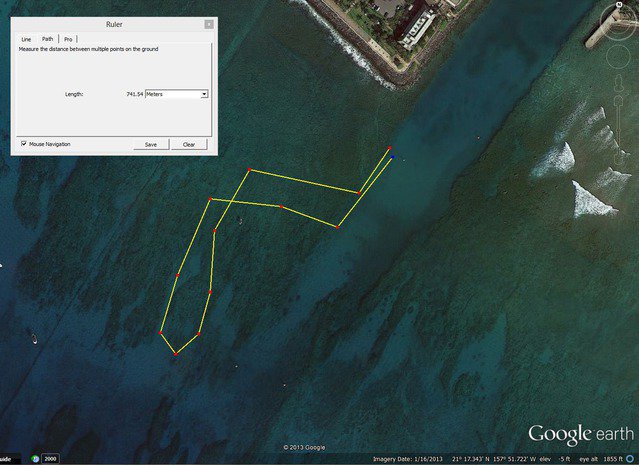Click the 'elev -5 ft' status readout
Screen dimensions: 639x465
pyautogui.click(x=555, y=459)
